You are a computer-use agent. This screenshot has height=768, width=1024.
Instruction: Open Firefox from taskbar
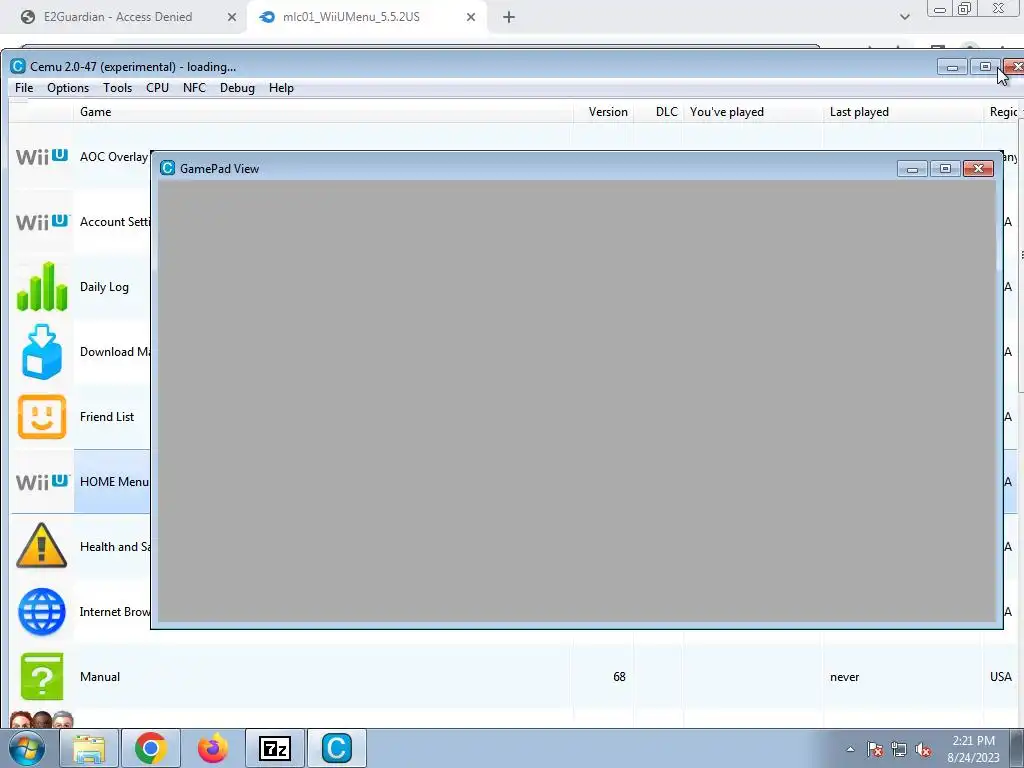point(213,748)
